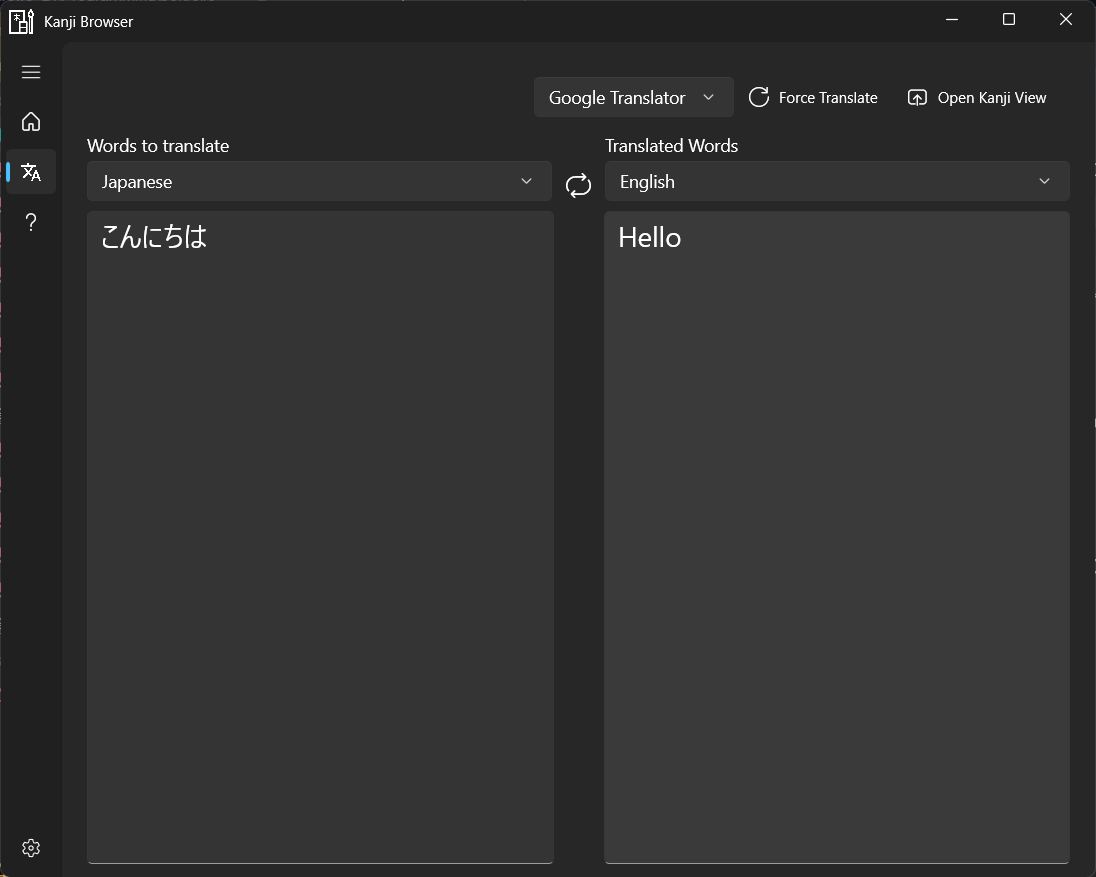Viewport: 1096px width, 877px height.
Task: Click the Open Kanji View button
Action: click(977, 97)
